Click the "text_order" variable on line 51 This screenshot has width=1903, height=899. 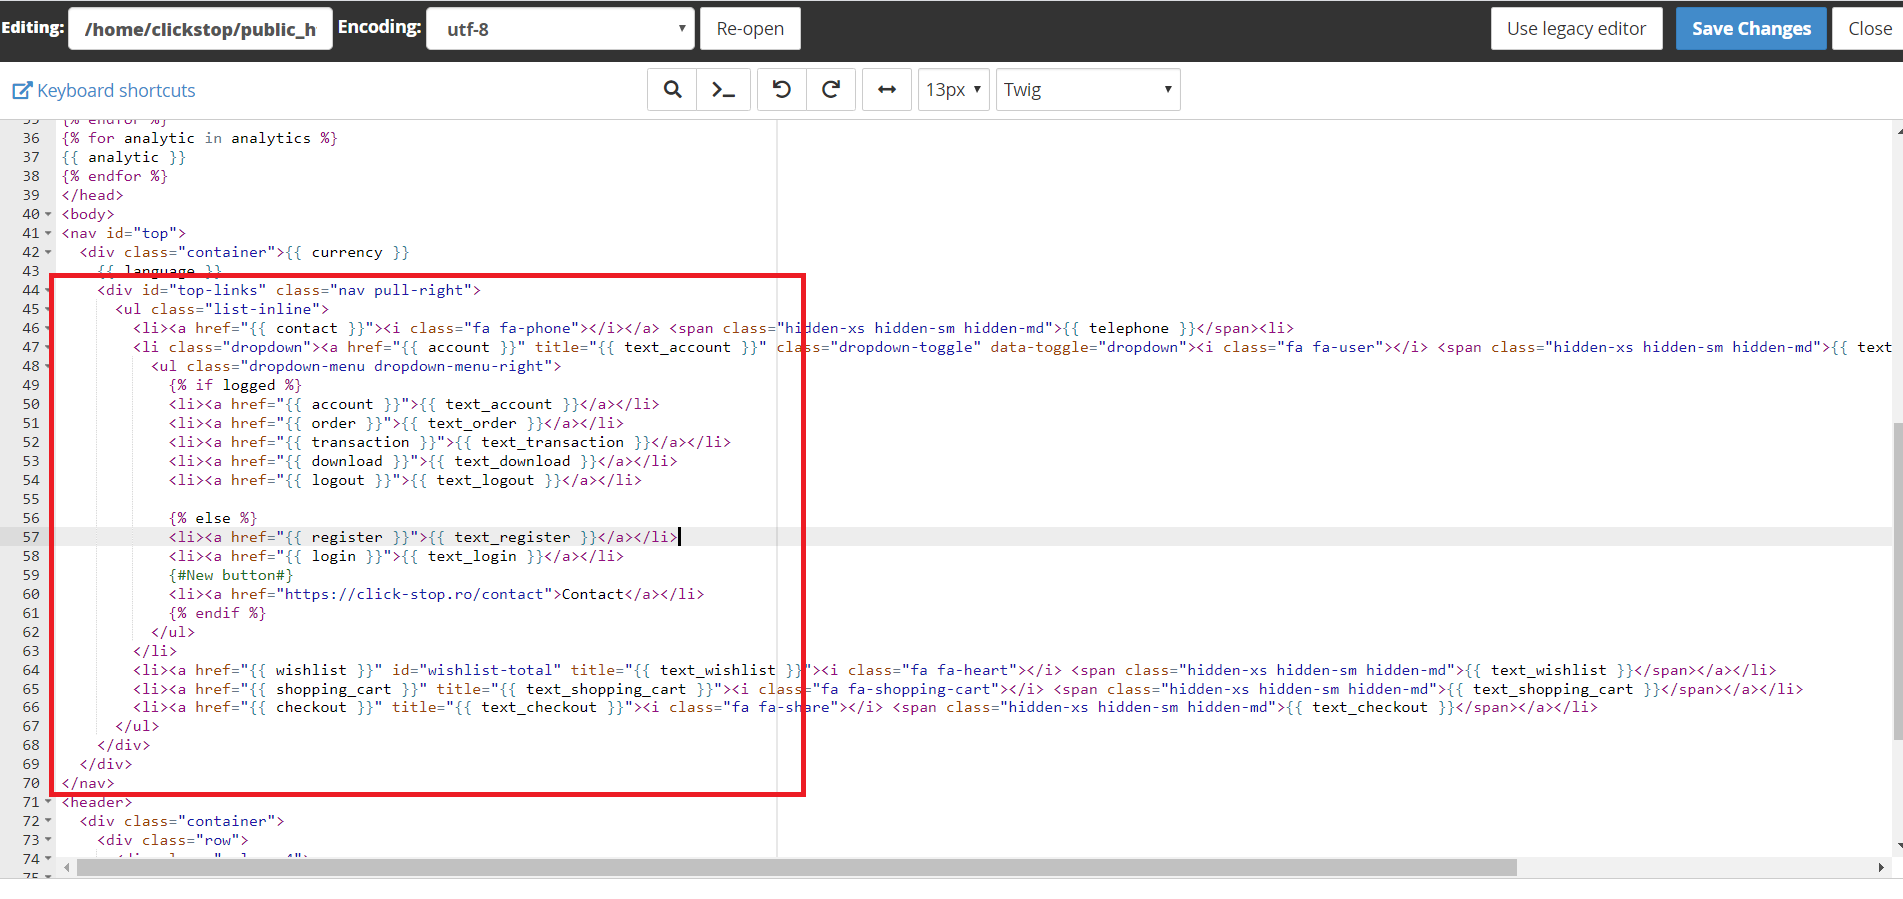coord(472,423)
